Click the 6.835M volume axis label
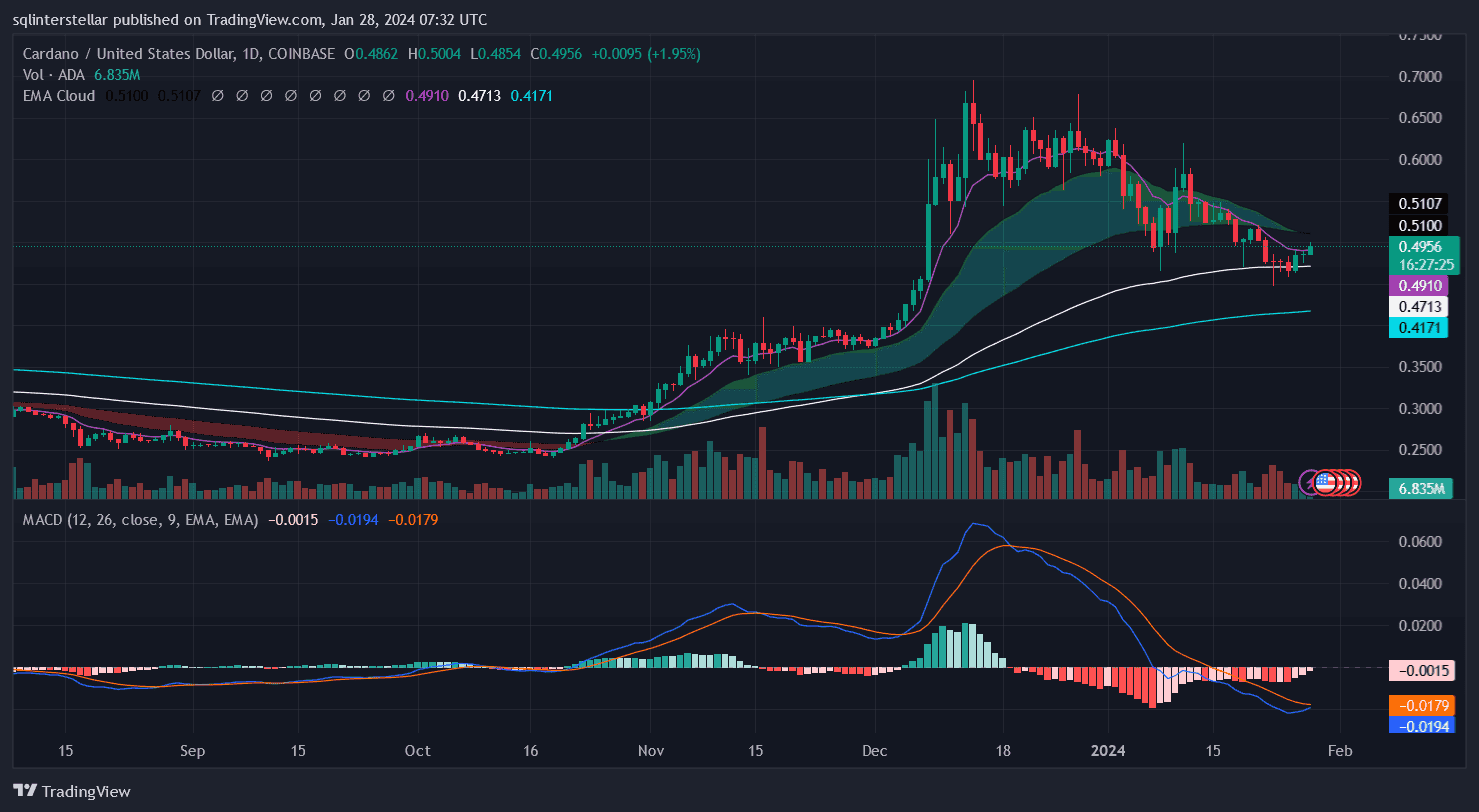Viewport: 1479px width, 812px height. click(1417, 489)
